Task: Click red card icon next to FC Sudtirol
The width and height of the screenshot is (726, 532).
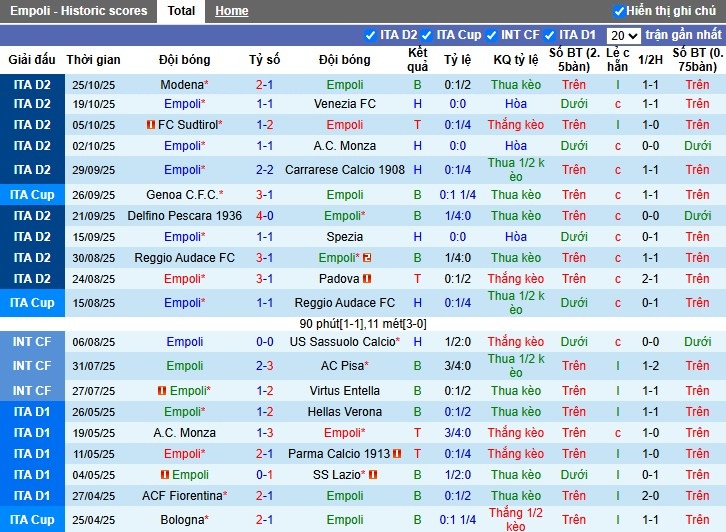Action: pyautogui.click(x=150, y=125)
